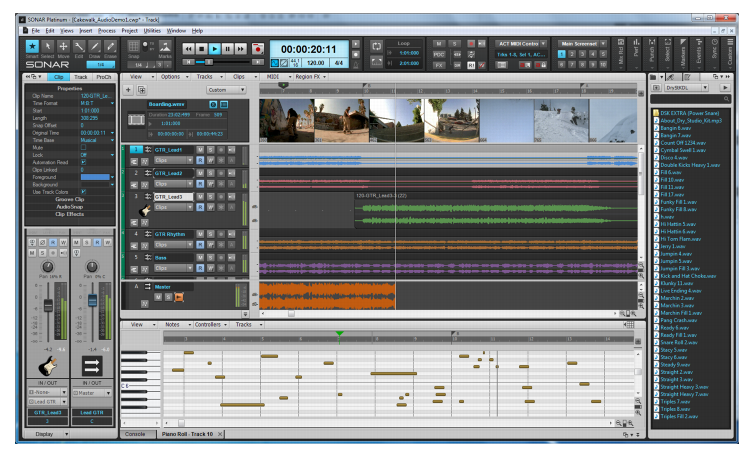This screenshot has height=454, width=752.
Task: Open the Process menu
Action: (106, 31)
